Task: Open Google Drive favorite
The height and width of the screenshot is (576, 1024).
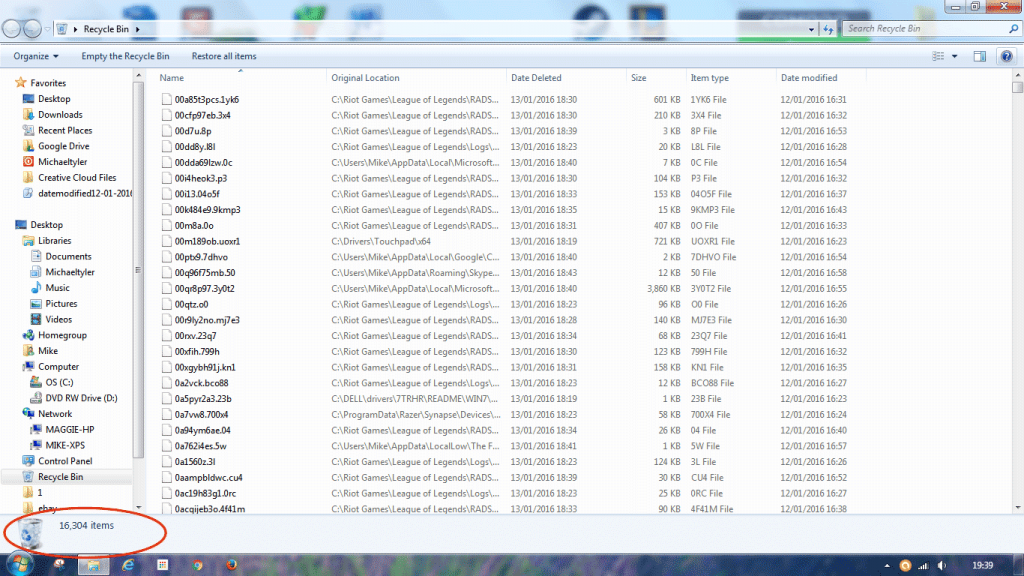Action: [63, 146]
